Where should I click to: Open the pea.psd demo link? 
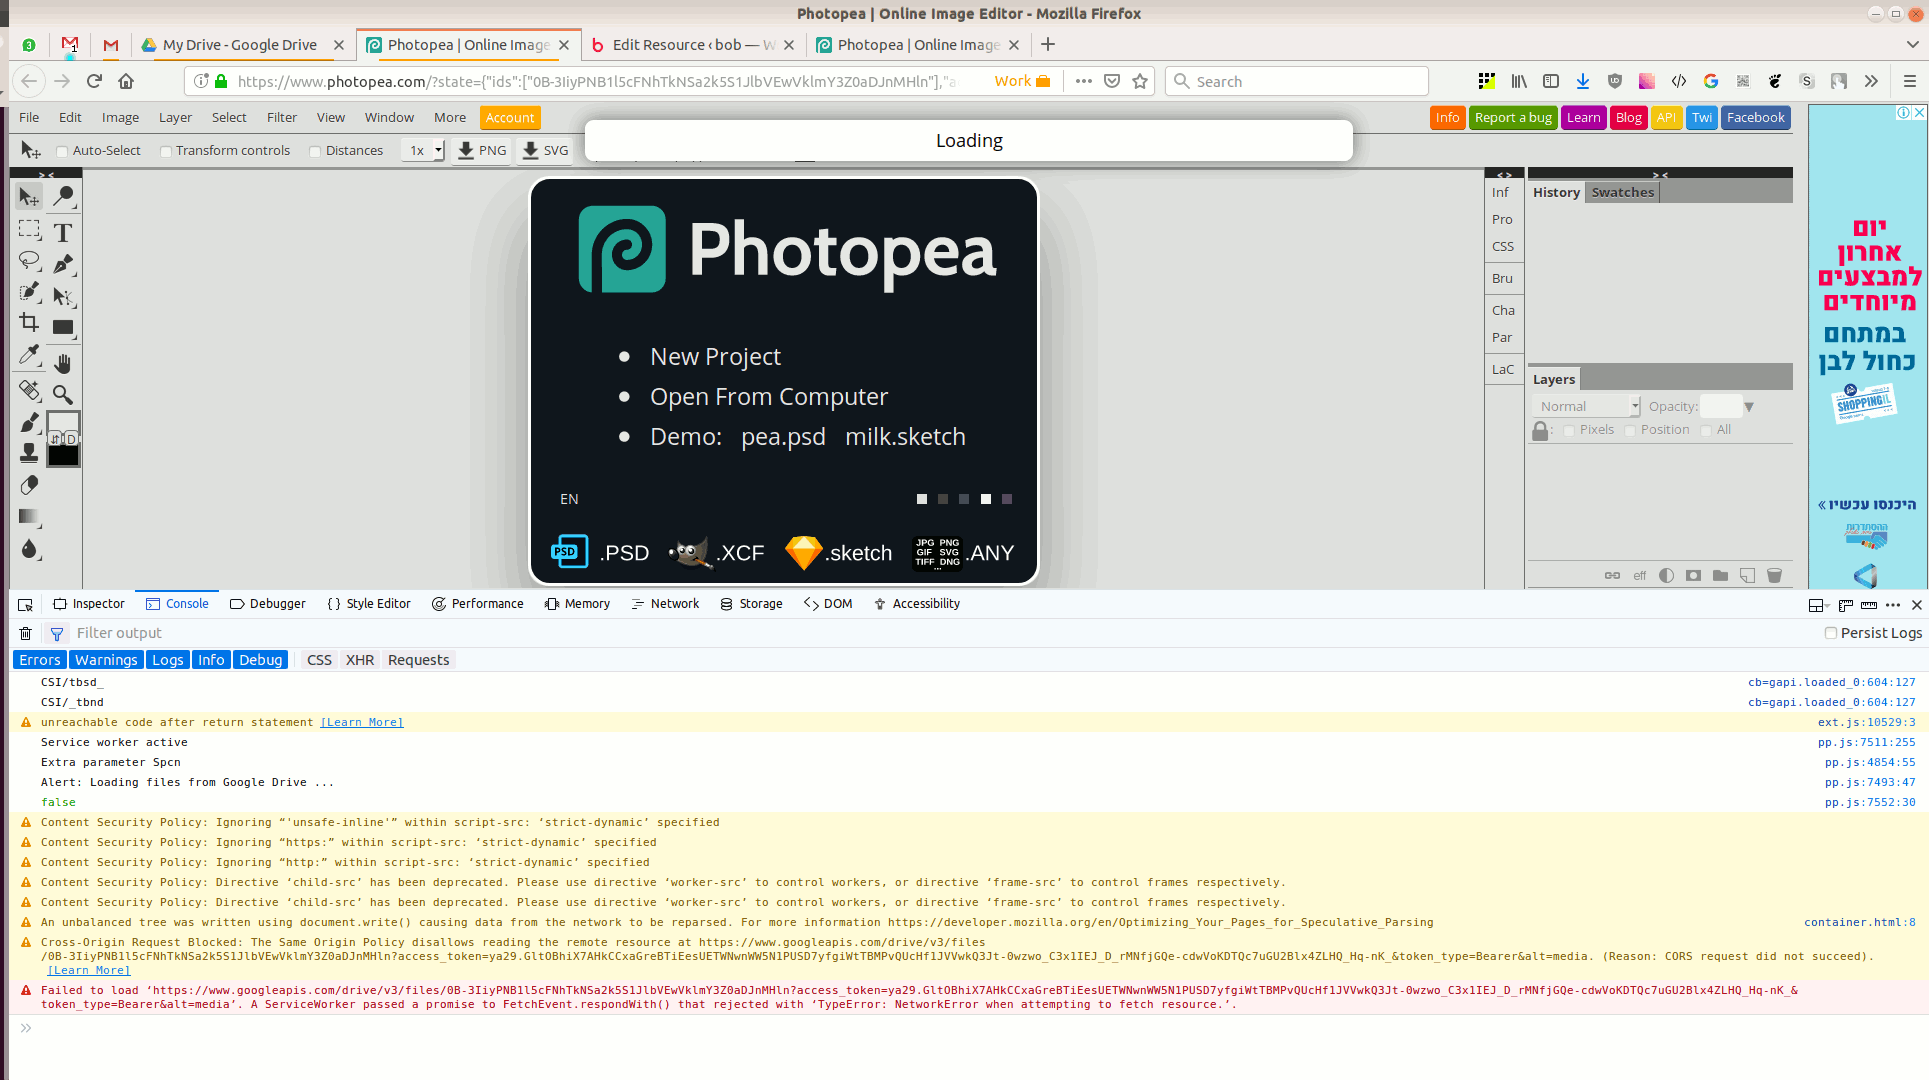click(x=783, y=437)
